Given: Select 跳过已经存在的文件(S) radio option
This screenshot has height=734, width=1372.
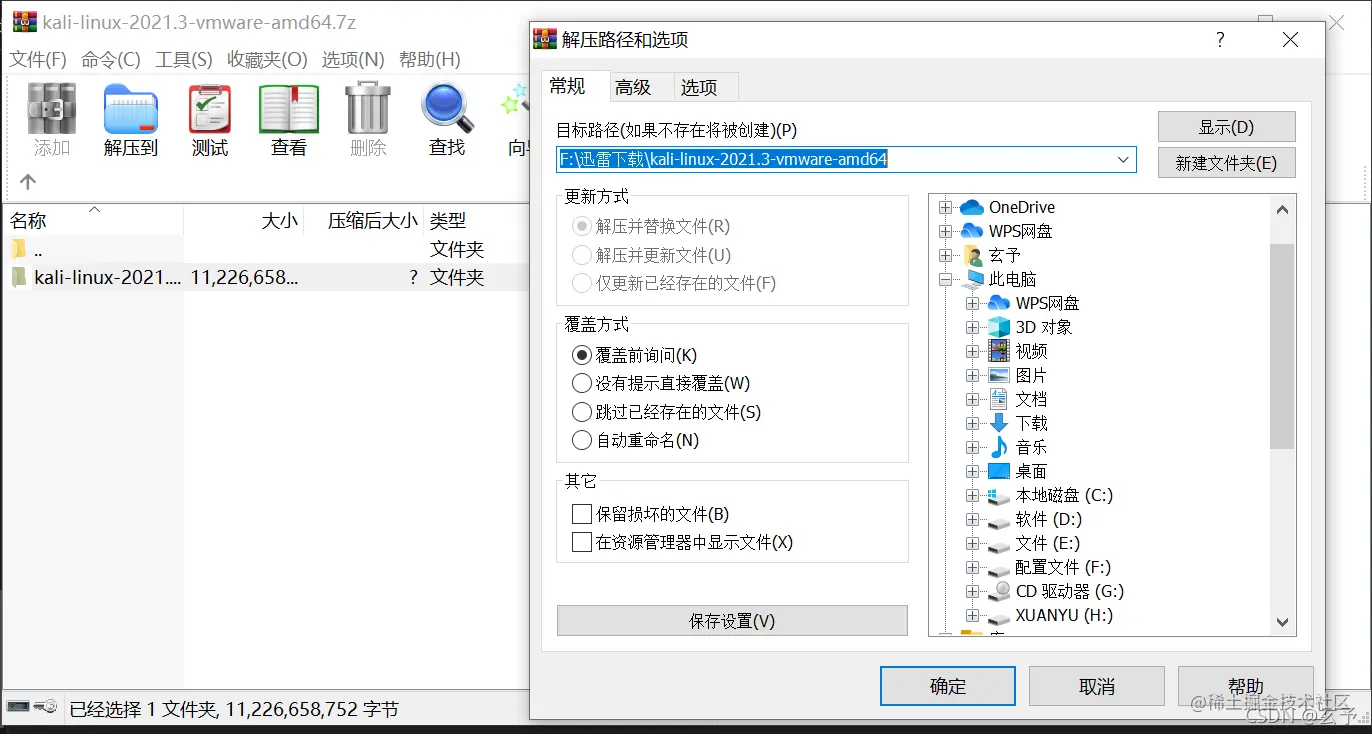Looking at the screenshot, I should [581, 412].
